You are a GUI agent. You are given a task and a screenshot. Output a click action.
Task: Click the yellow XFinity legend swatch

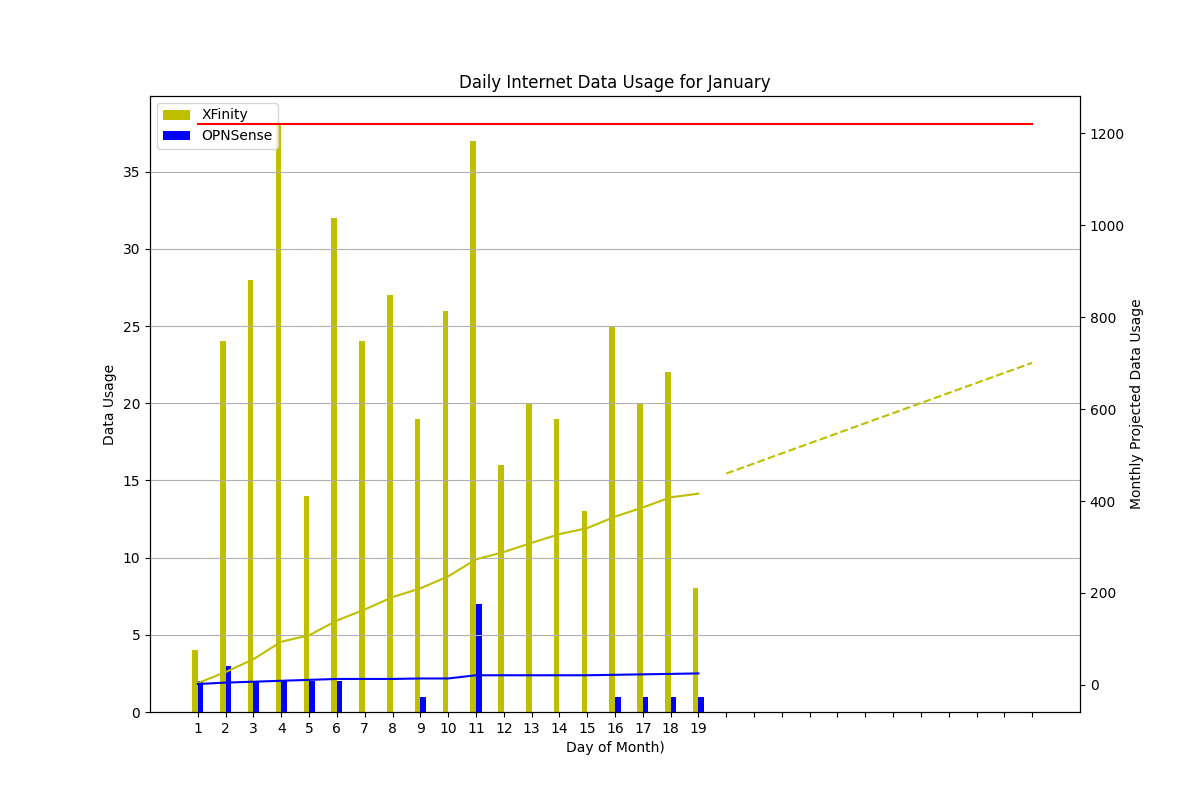(x=176, y=115)
